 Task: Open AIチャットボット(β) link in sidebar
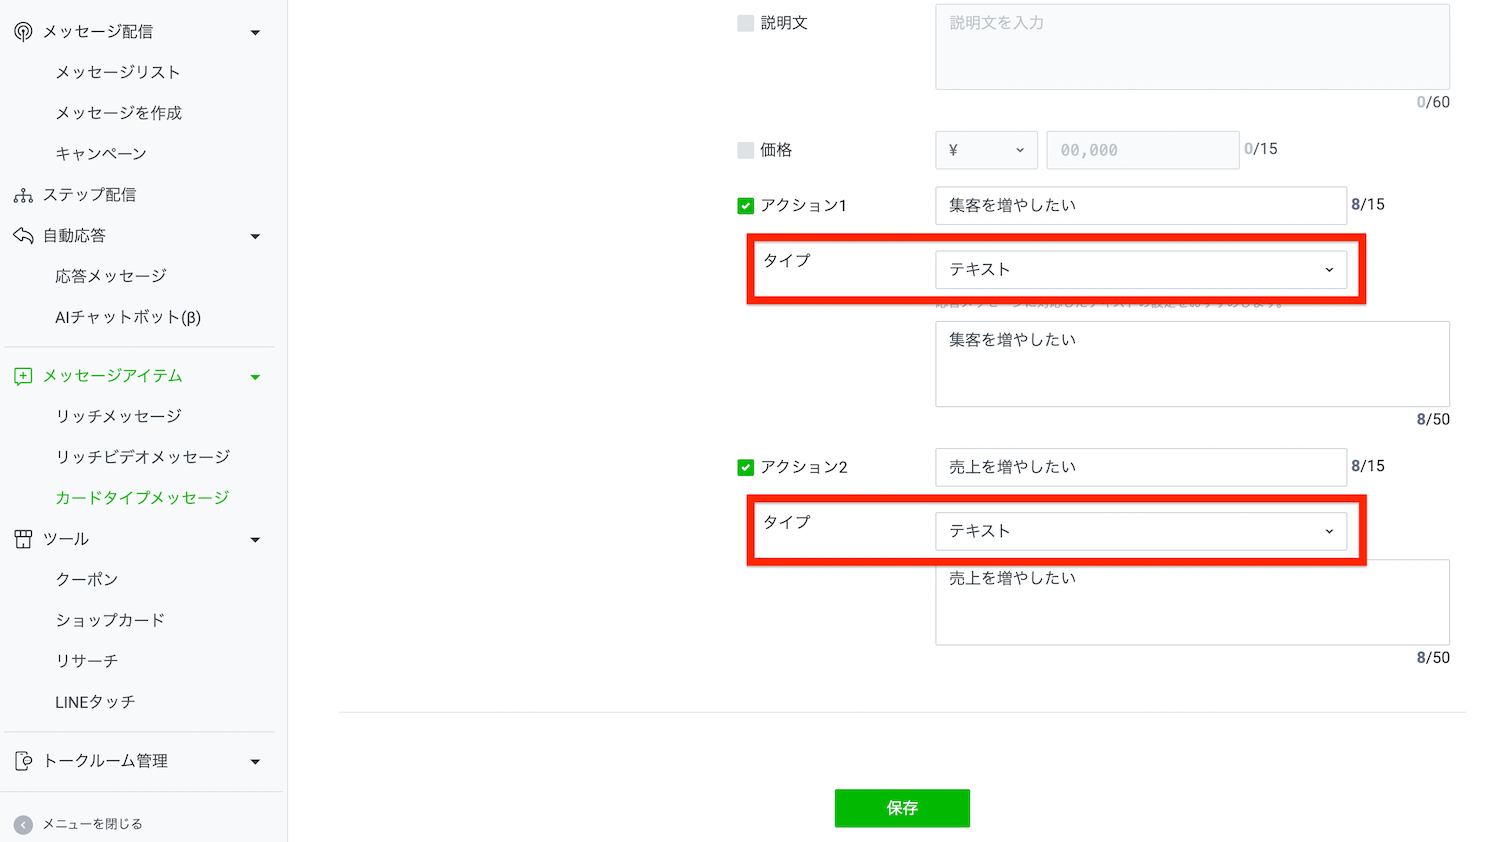tap(128, 317)
